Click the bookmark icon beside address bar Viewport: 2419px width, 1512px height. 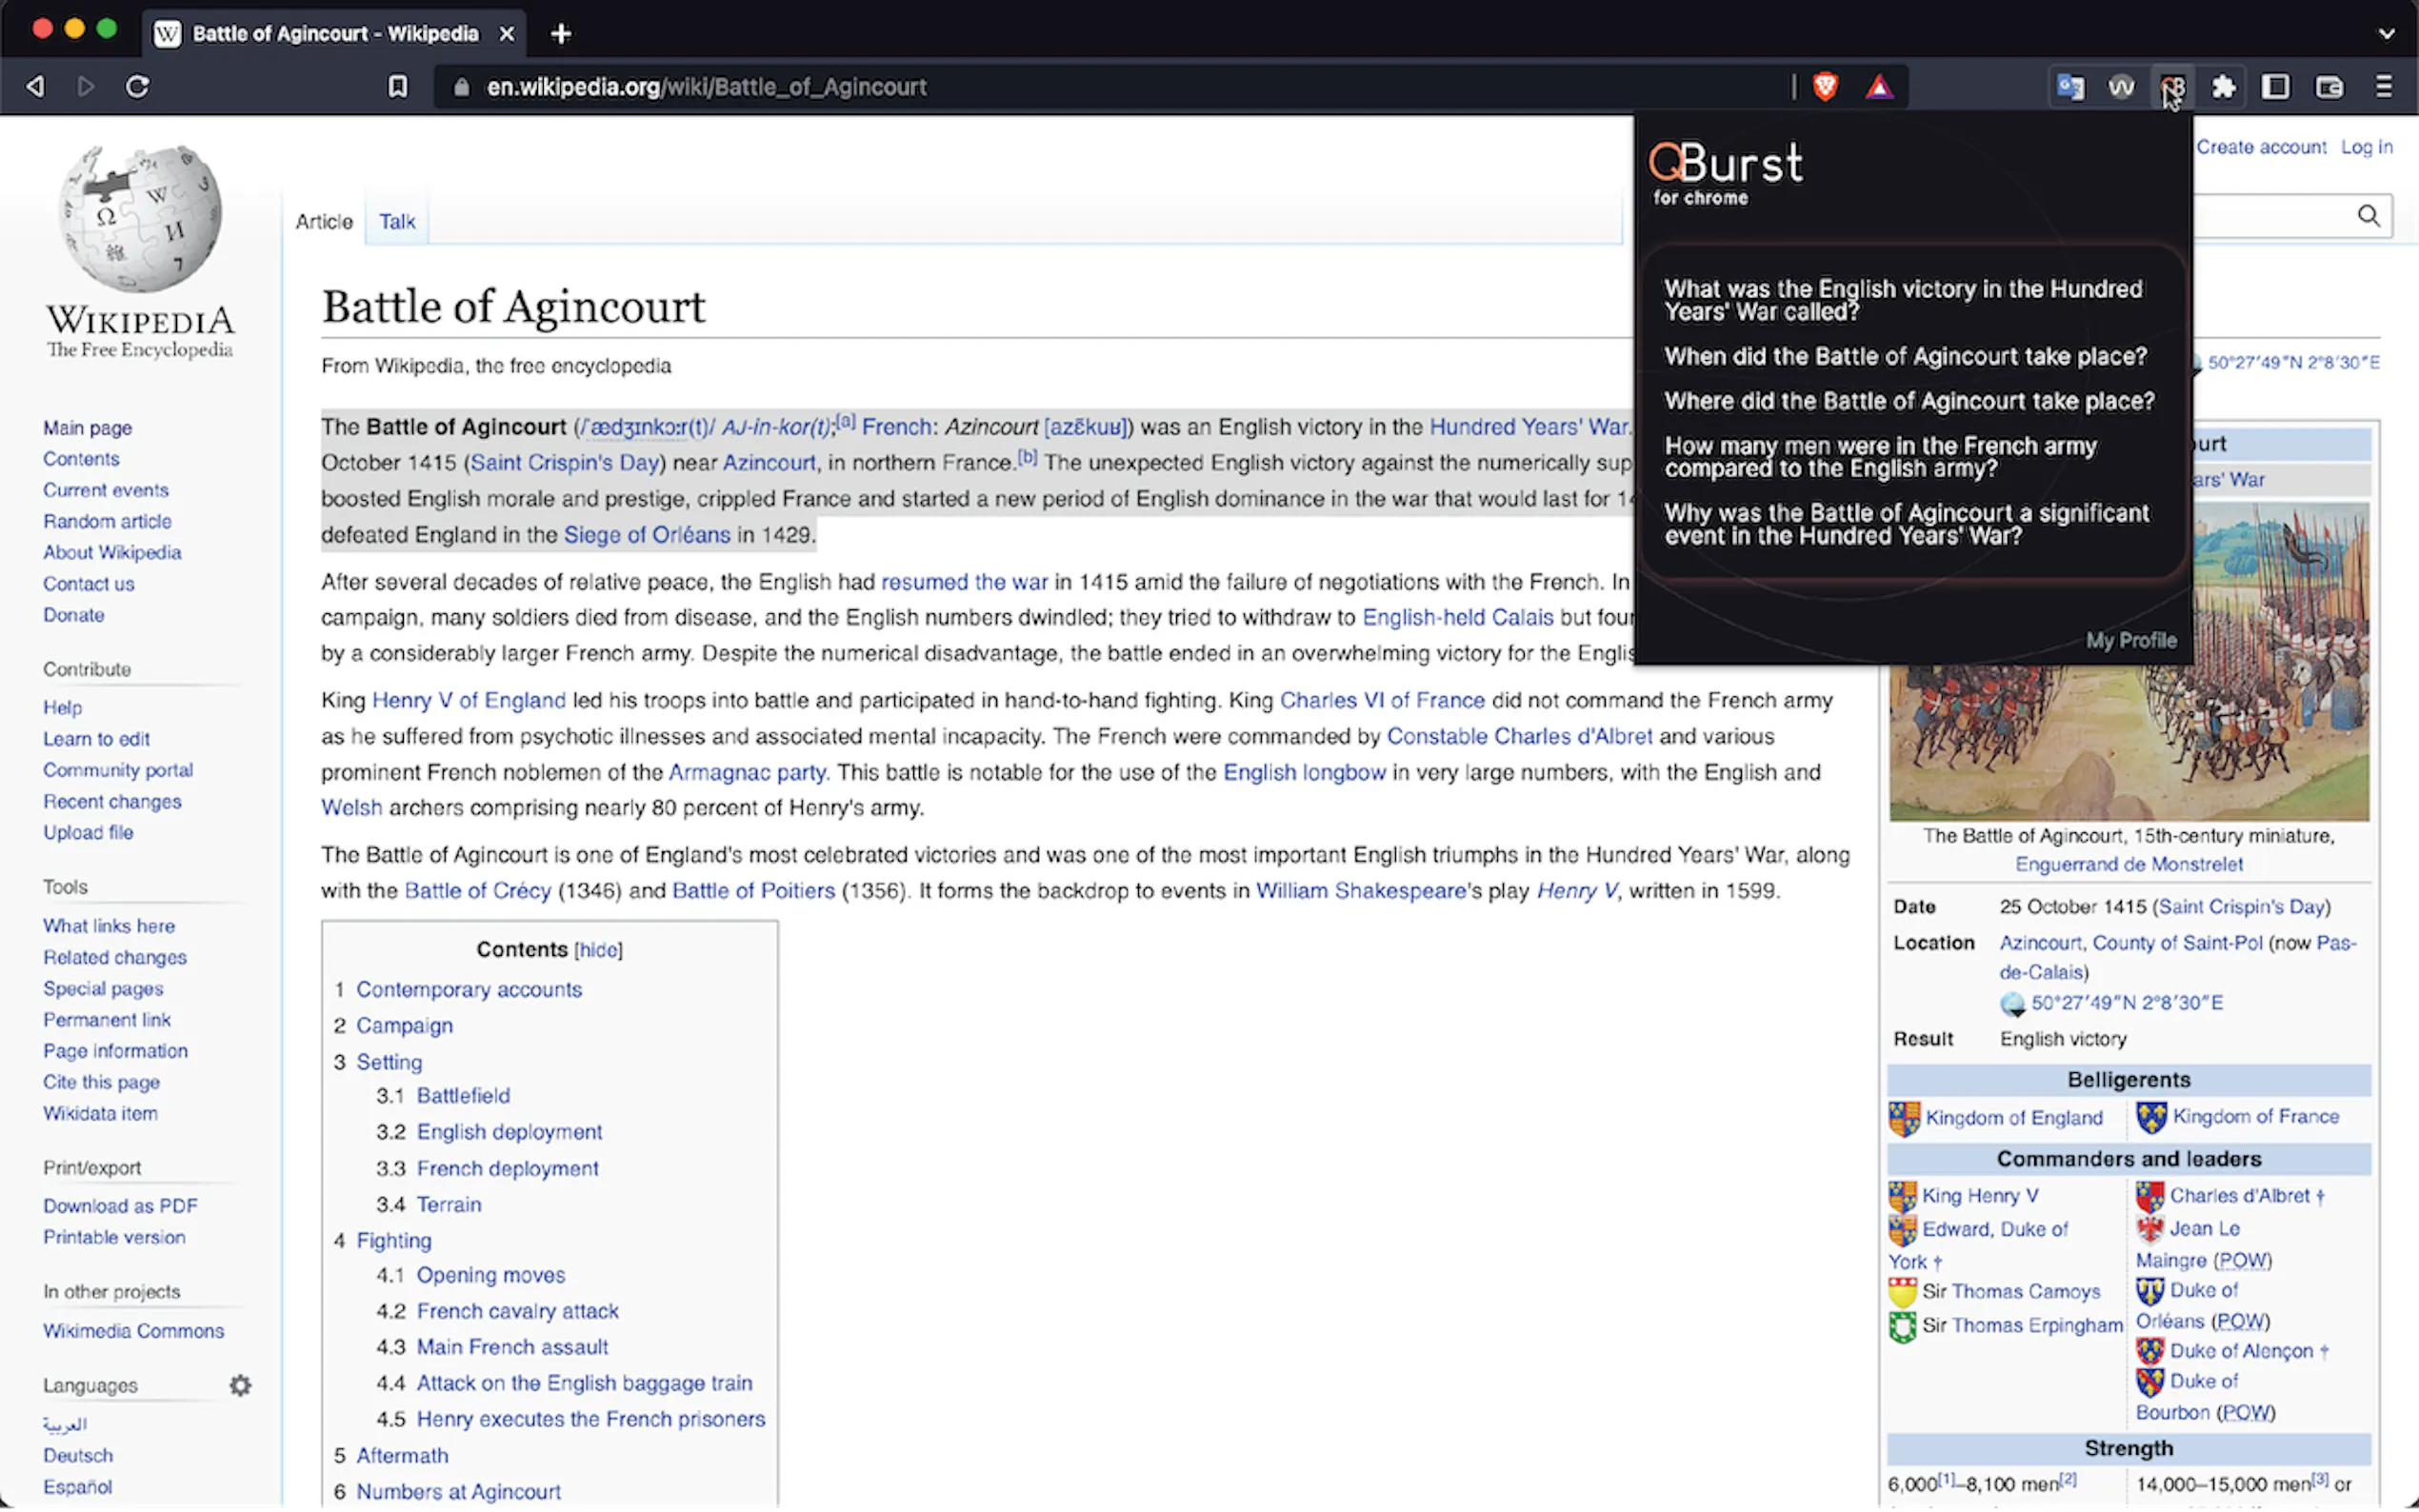pos(397,87)
